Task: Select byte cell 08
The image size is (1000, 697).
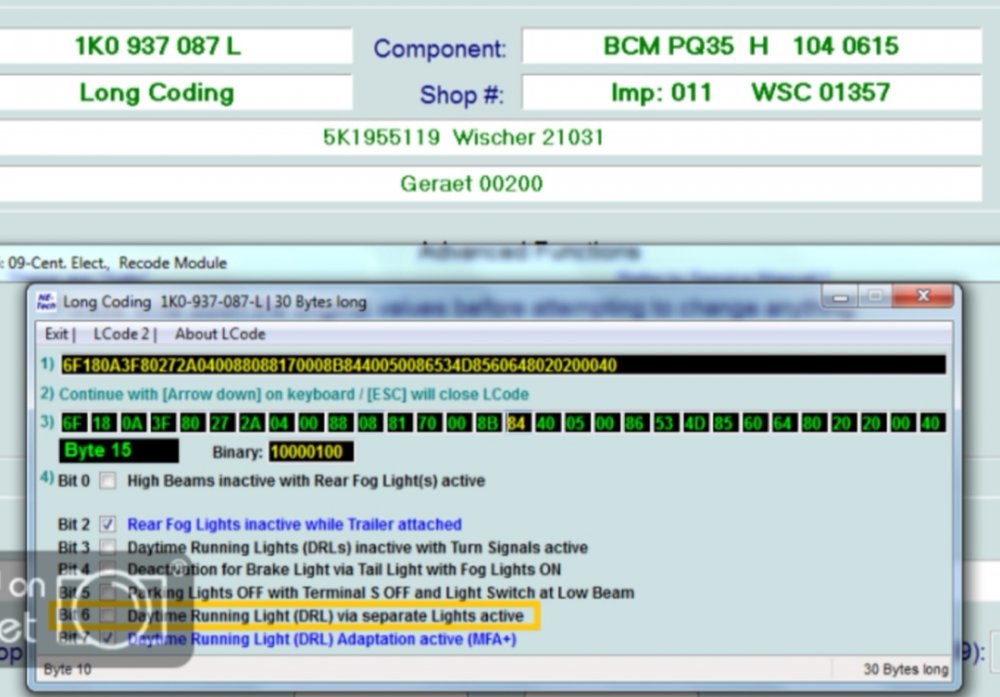Action: 369,423
